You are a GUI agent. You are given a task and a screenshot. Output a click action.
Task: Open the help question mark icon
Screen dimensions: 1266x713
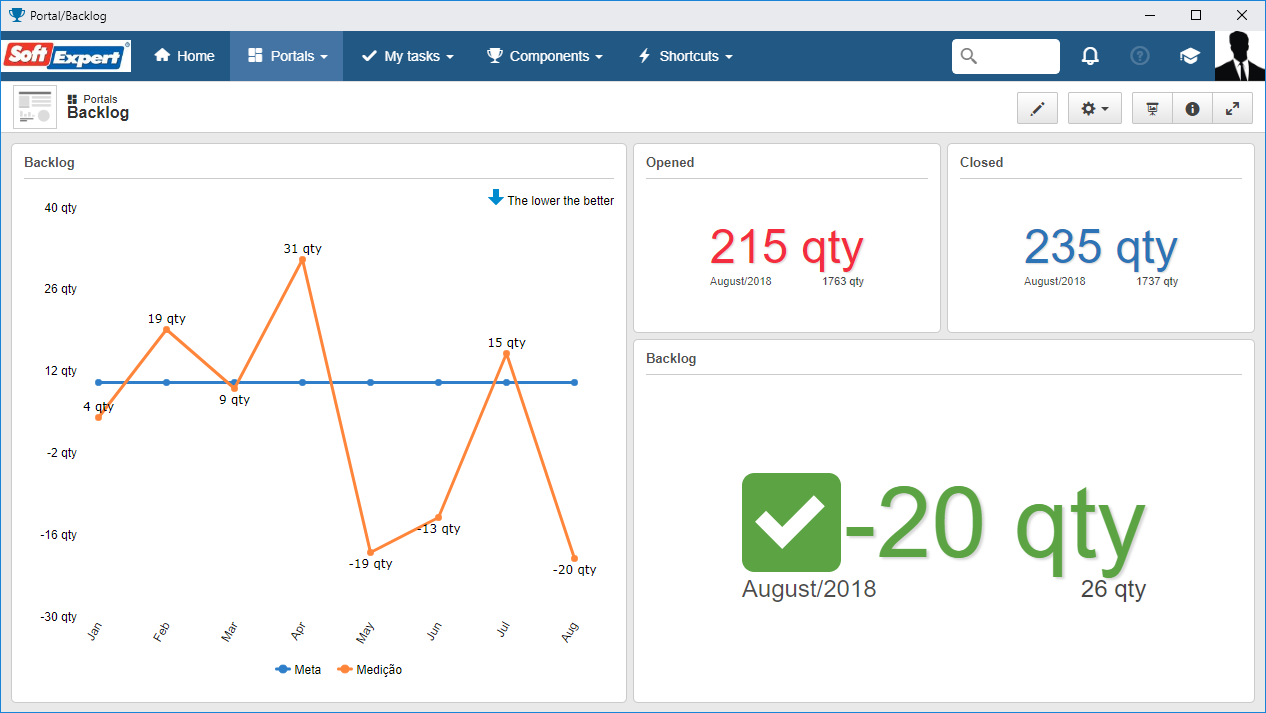pos(1140,56)
